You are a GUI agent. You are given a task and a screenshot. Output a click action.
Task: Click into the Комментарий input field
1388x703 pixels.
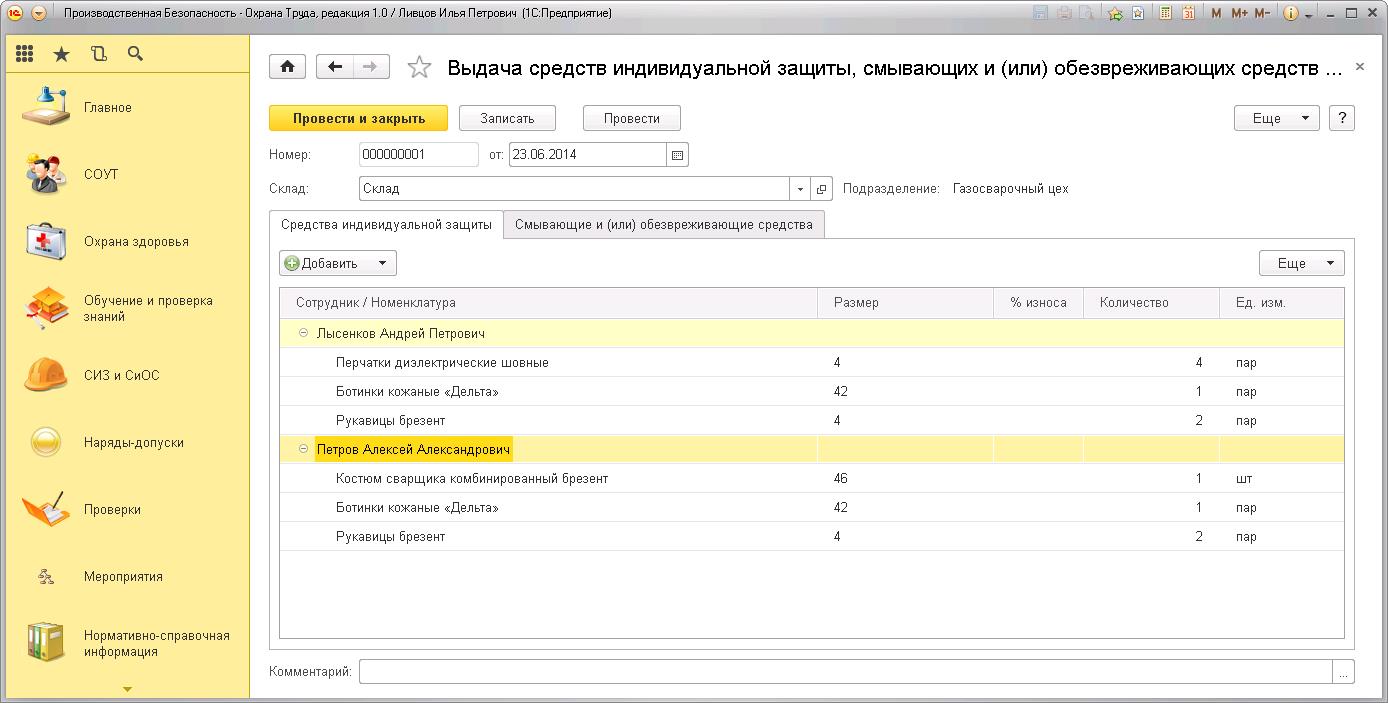pos(845,671)
